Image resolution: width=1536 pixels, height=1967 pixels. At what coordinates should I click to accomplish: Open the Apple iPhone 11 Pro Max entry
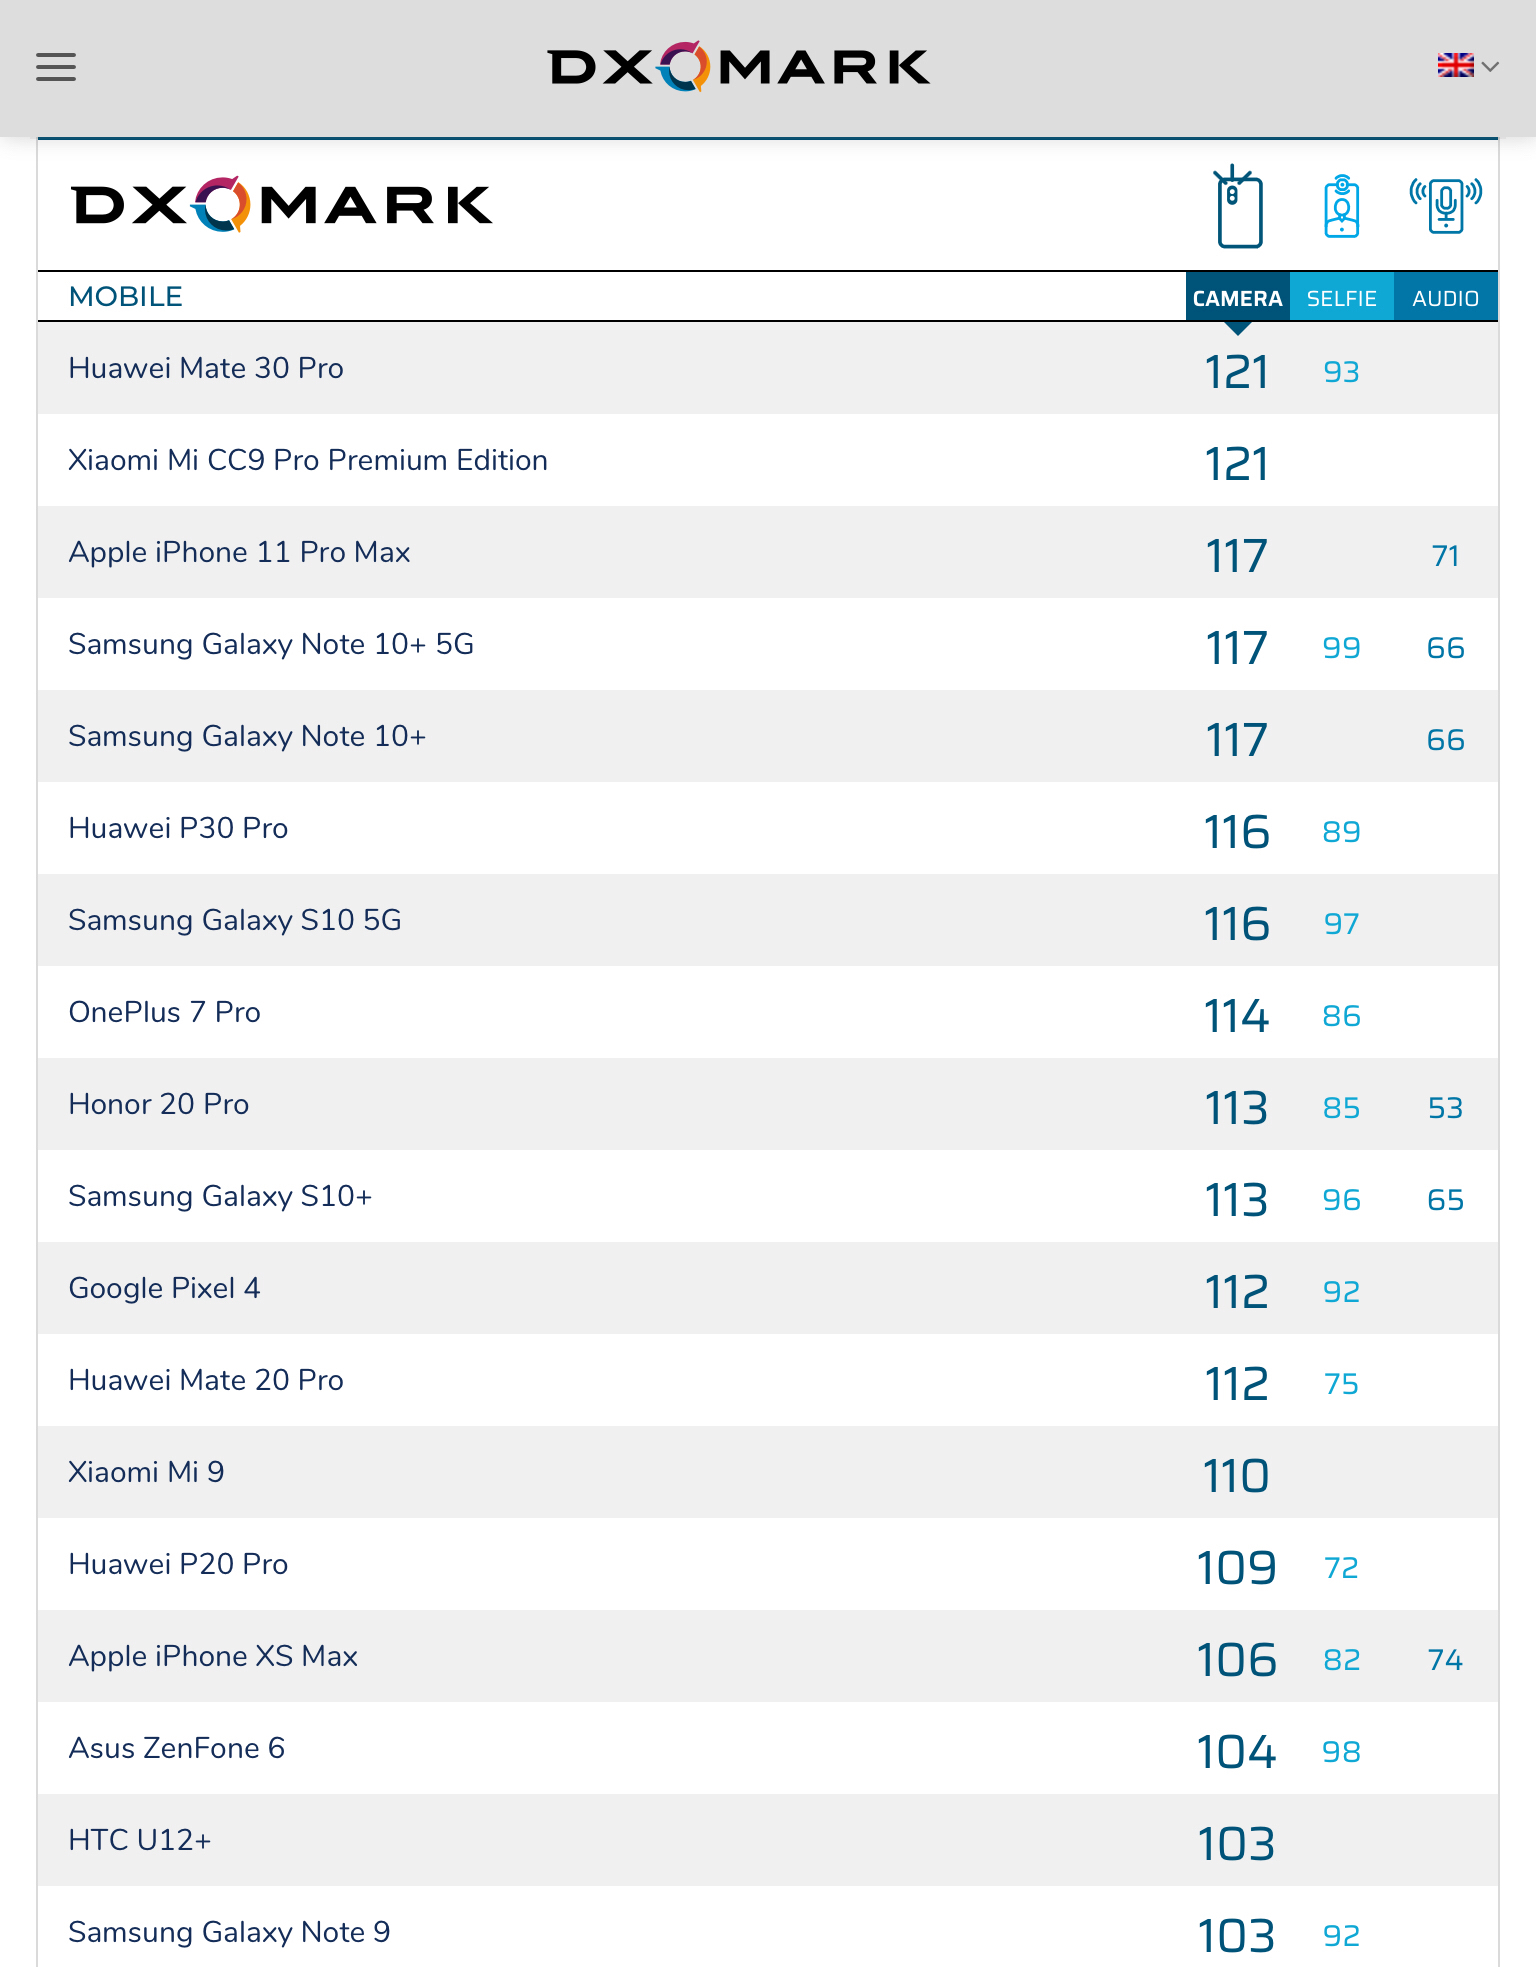pos(239,552)
